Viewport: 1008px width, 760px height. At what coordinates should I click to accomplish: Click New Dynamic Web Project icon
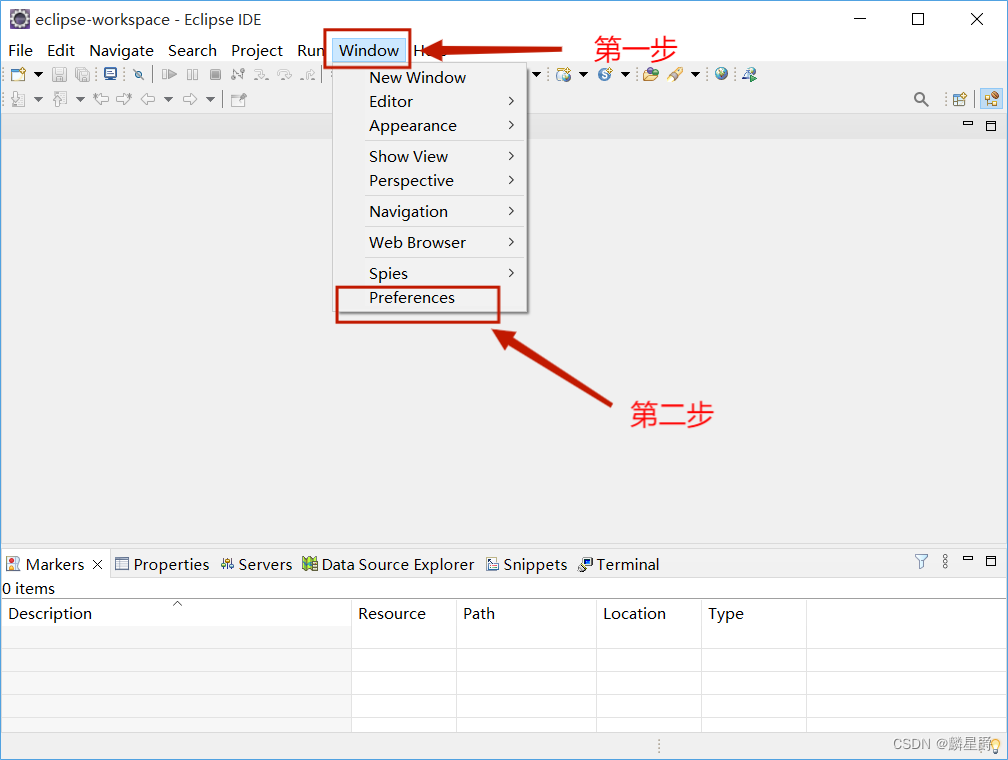click(x=563, y=75)
